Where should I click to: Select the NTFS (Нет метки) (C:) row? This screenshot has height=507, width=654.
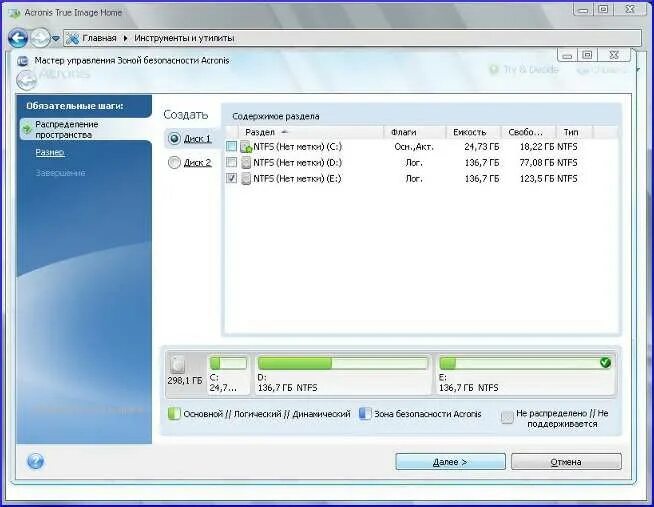[421, 147]
